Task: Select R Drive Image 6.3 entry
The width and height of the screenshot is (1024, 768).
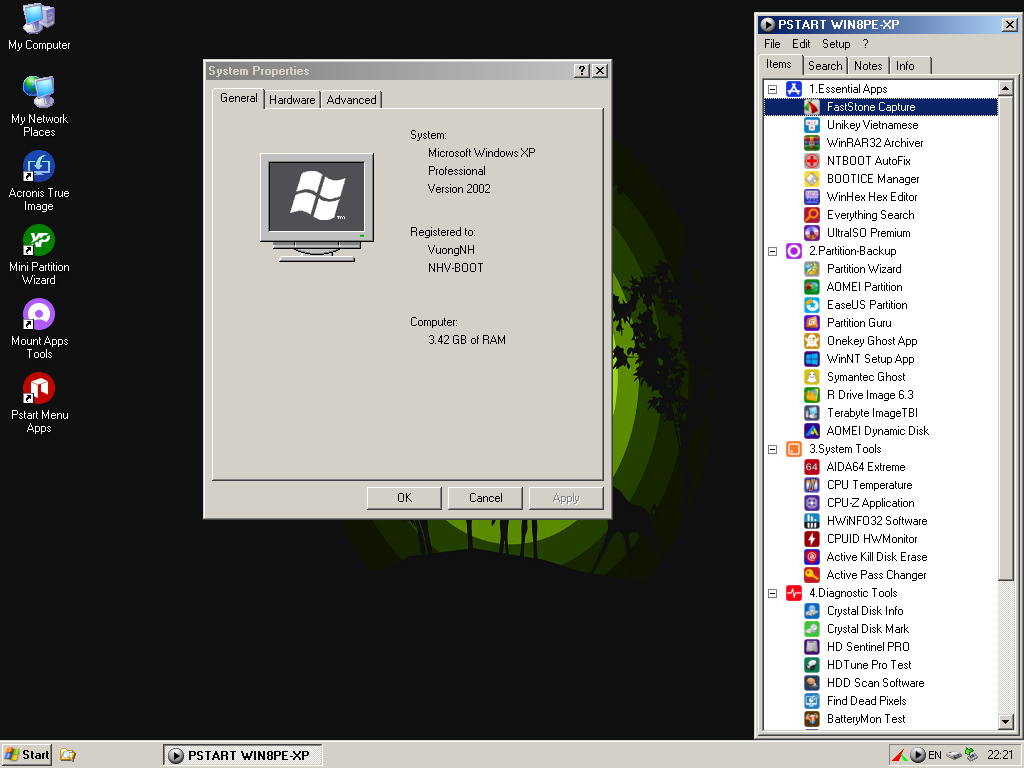Action: (869, 395)
